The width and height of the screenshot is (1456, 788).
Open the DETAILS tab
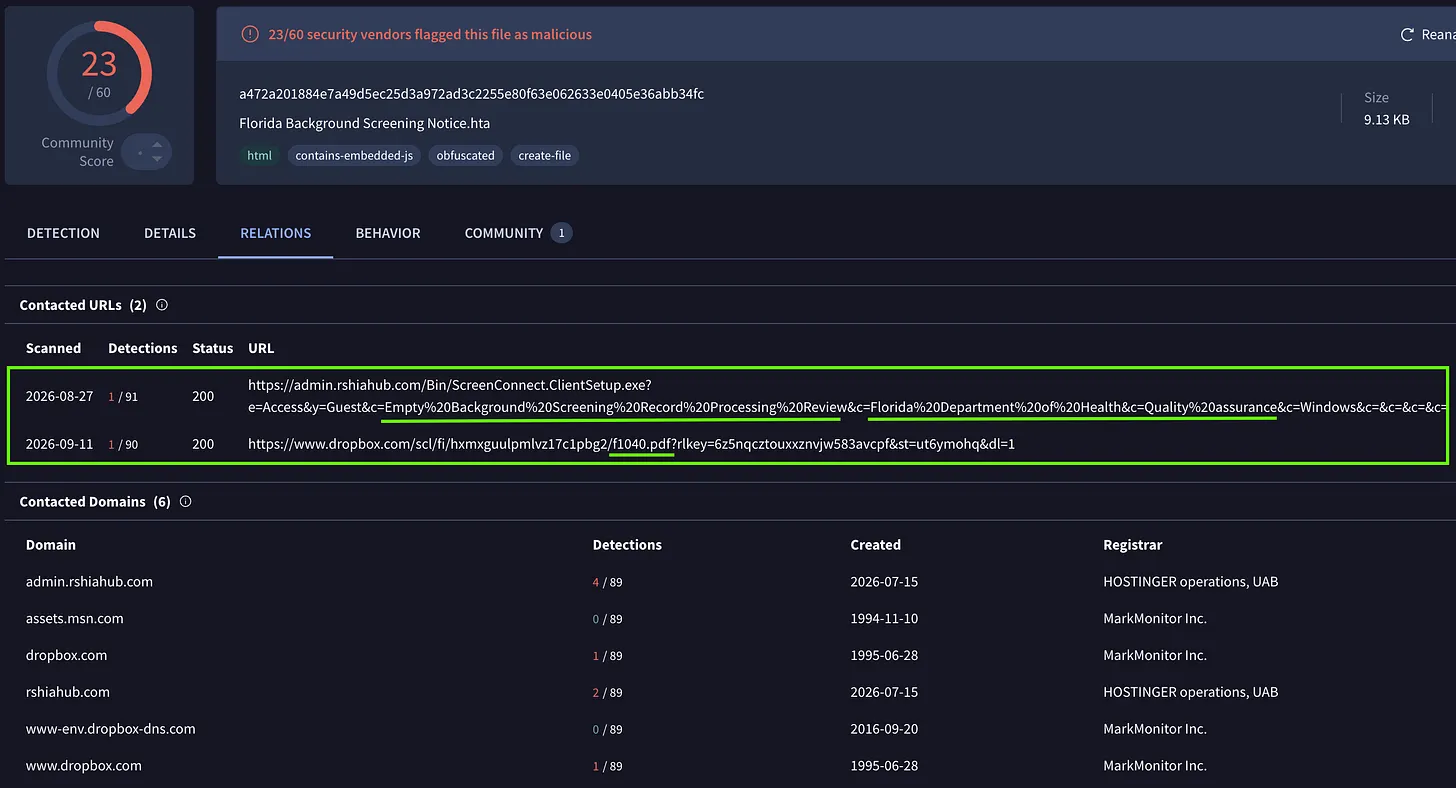tap(170, 233)
